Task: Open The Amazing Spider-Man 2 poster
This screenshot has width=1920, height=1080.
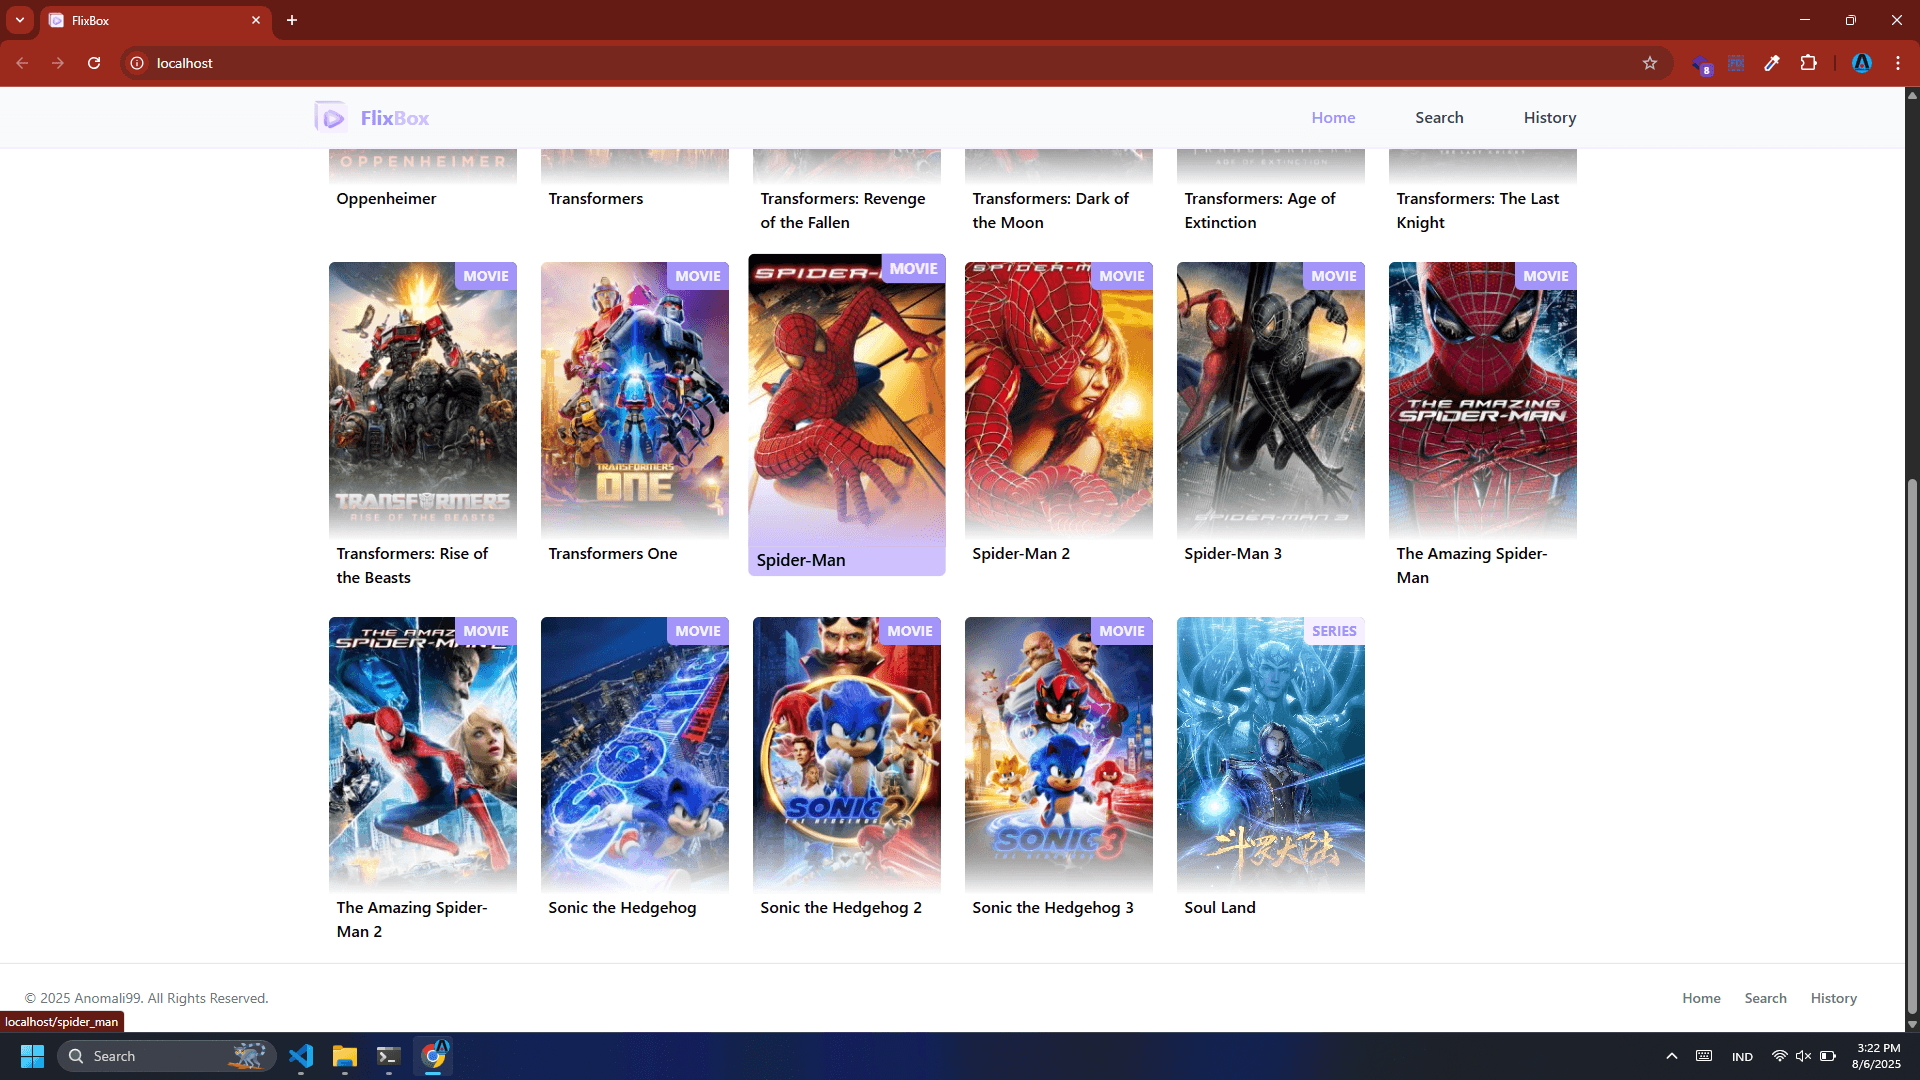Action: pos(422,754)
